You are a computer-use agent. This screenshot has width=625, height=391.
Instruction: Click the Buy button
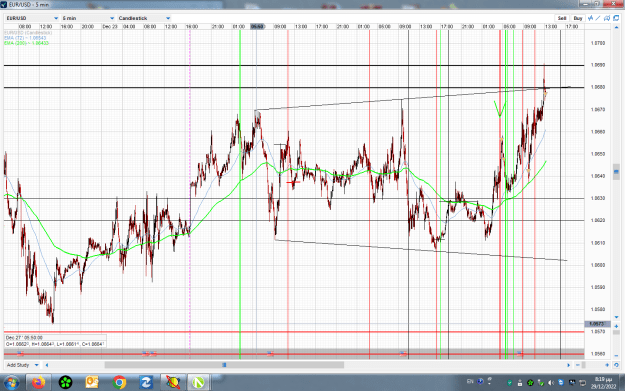578,18
